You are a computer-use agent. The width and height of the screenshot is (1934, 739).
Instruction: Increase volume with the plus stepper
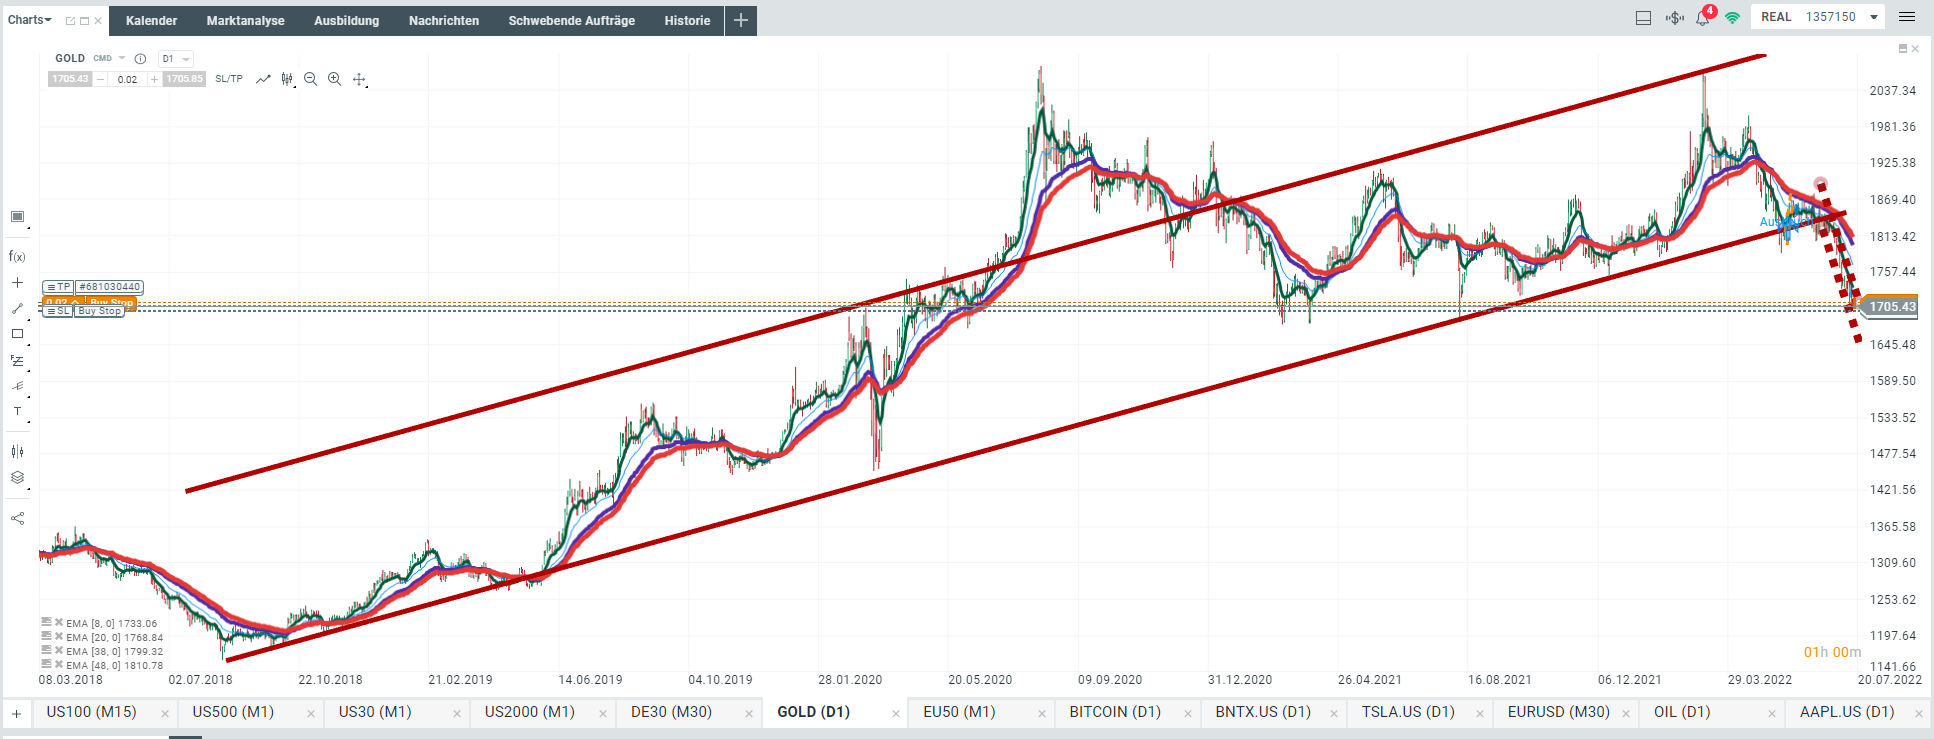pos(154,79)
